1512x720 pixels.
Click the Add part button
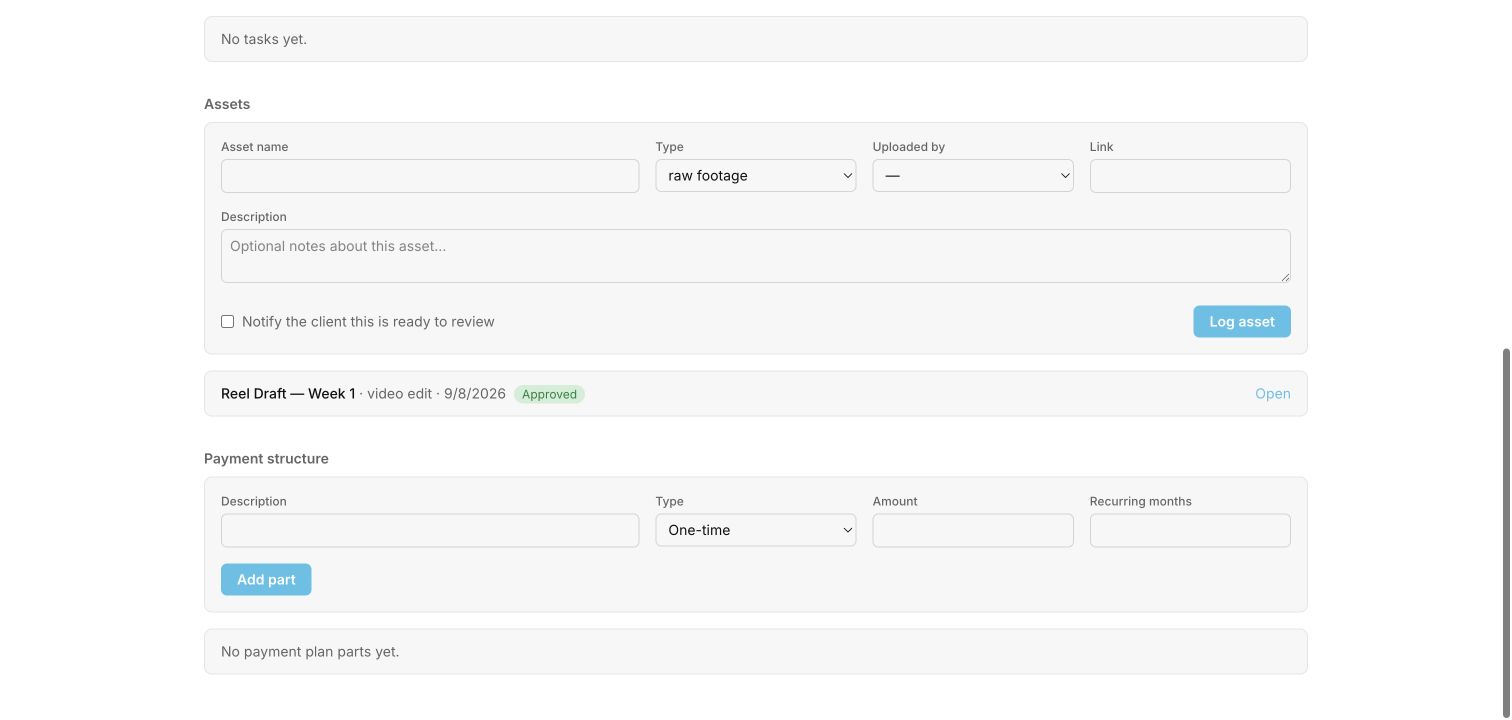(x=266, y=580)
